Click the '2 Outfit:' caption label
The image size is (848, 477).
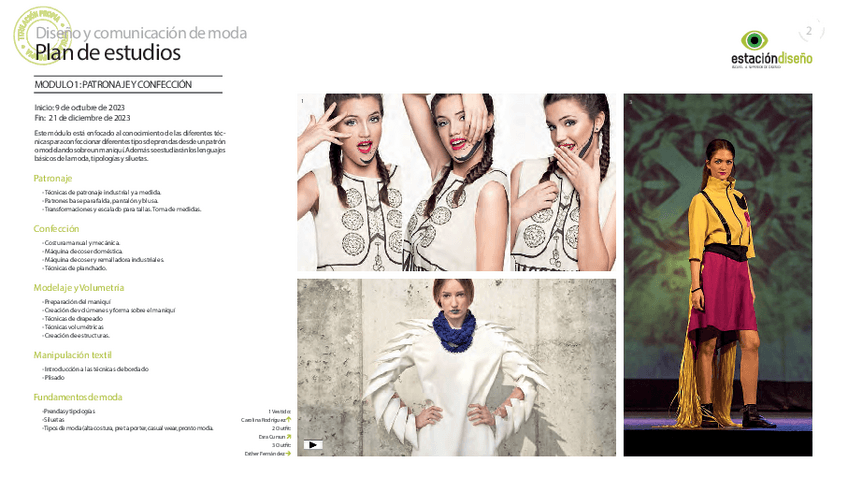281,428
